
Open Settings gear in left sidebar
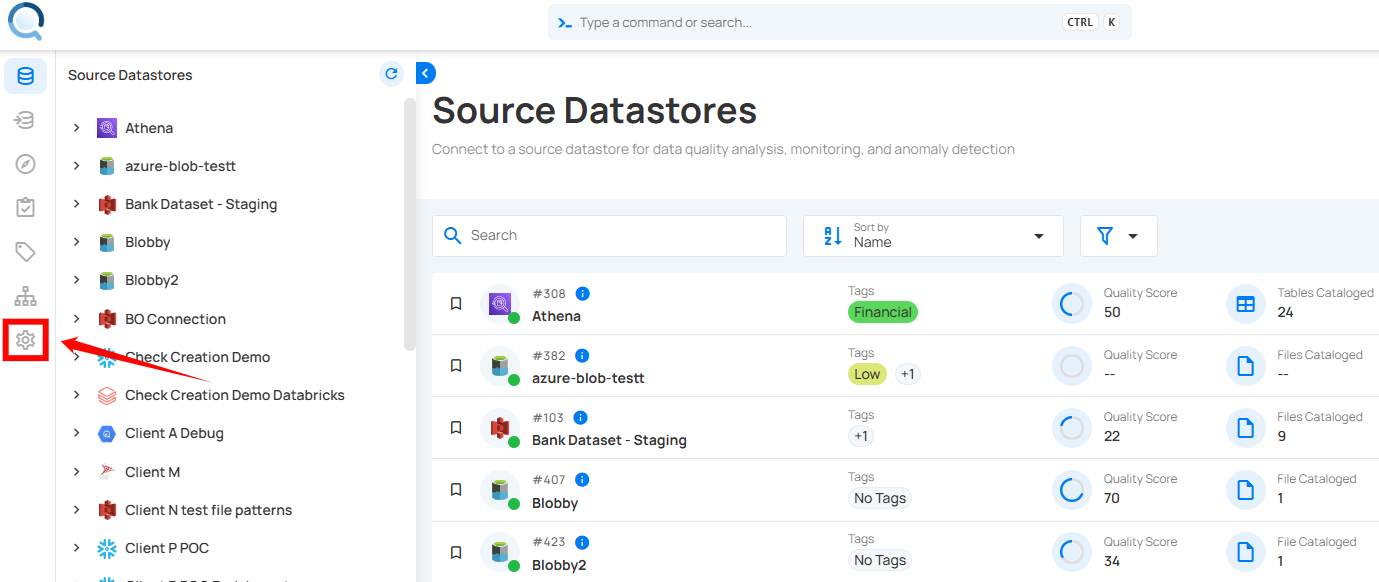[x=26, y=340]
